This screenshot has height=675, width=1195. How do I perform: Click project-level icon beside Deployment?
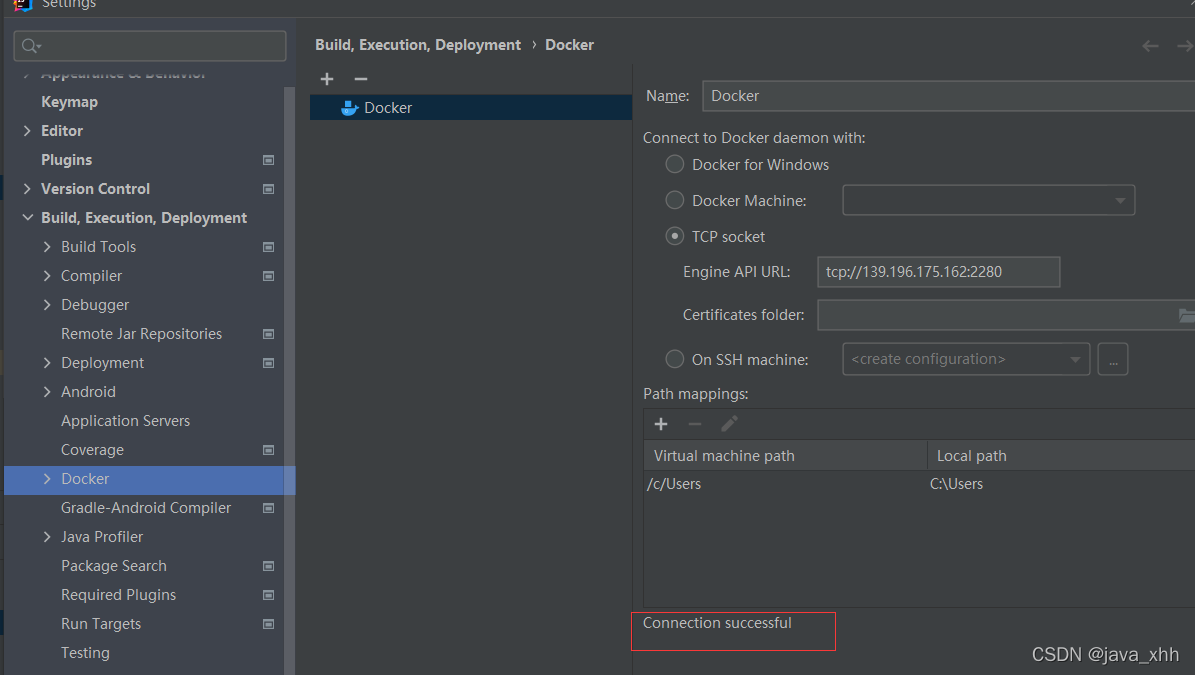[x=268, y=363]
